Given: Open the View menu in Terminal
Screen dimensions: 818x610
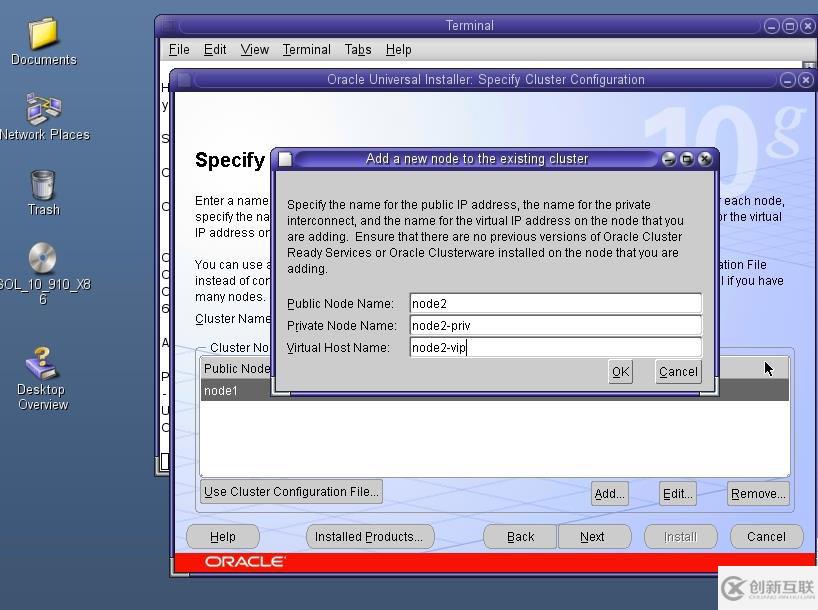Looking at the screenshot, I should coord(255,50).
